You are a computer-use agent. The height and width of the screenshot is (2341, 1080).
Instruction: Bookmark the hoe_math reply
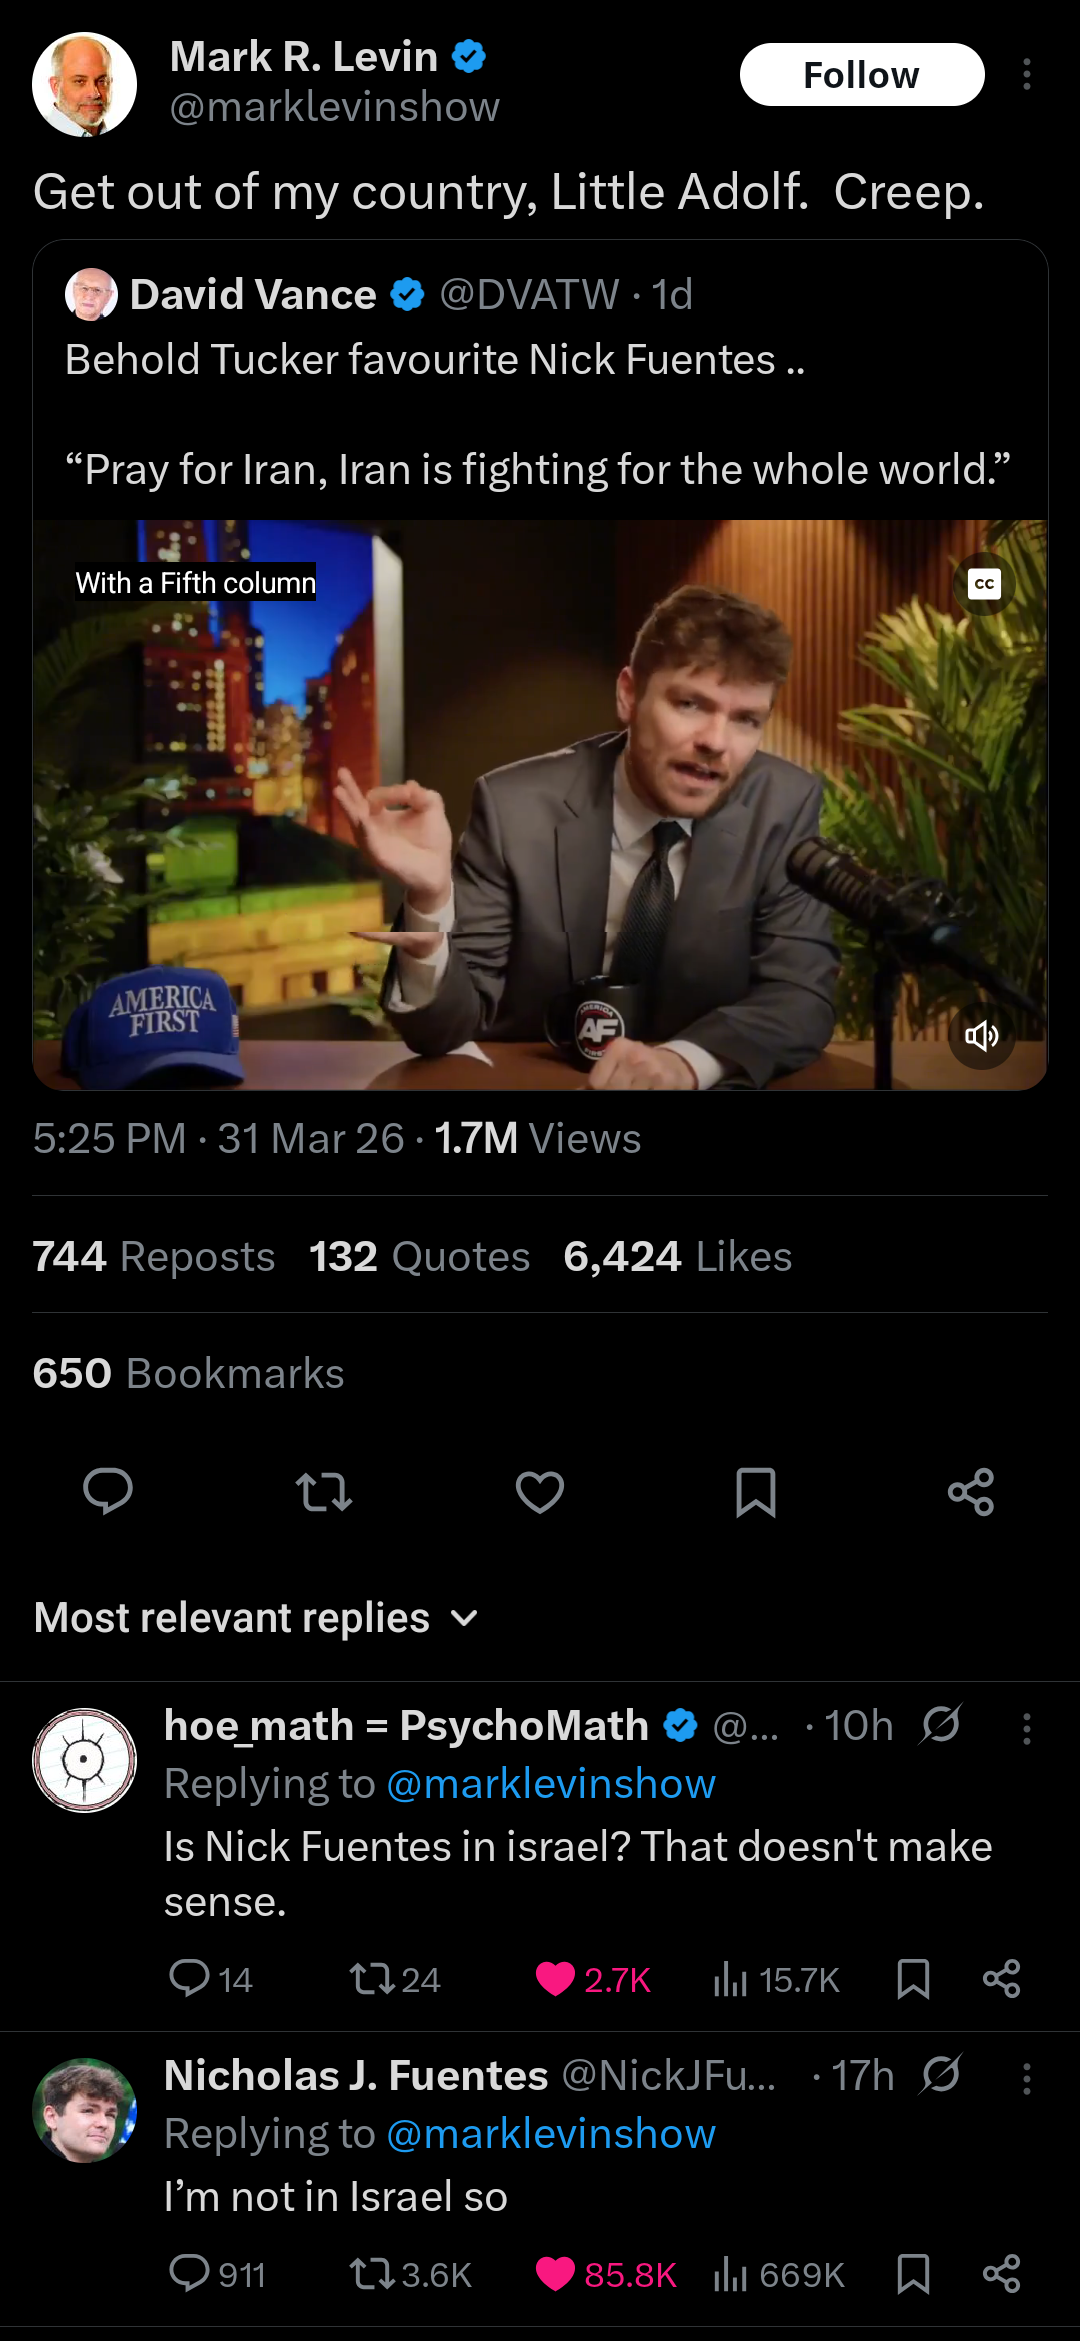[x=913, y=1979]
